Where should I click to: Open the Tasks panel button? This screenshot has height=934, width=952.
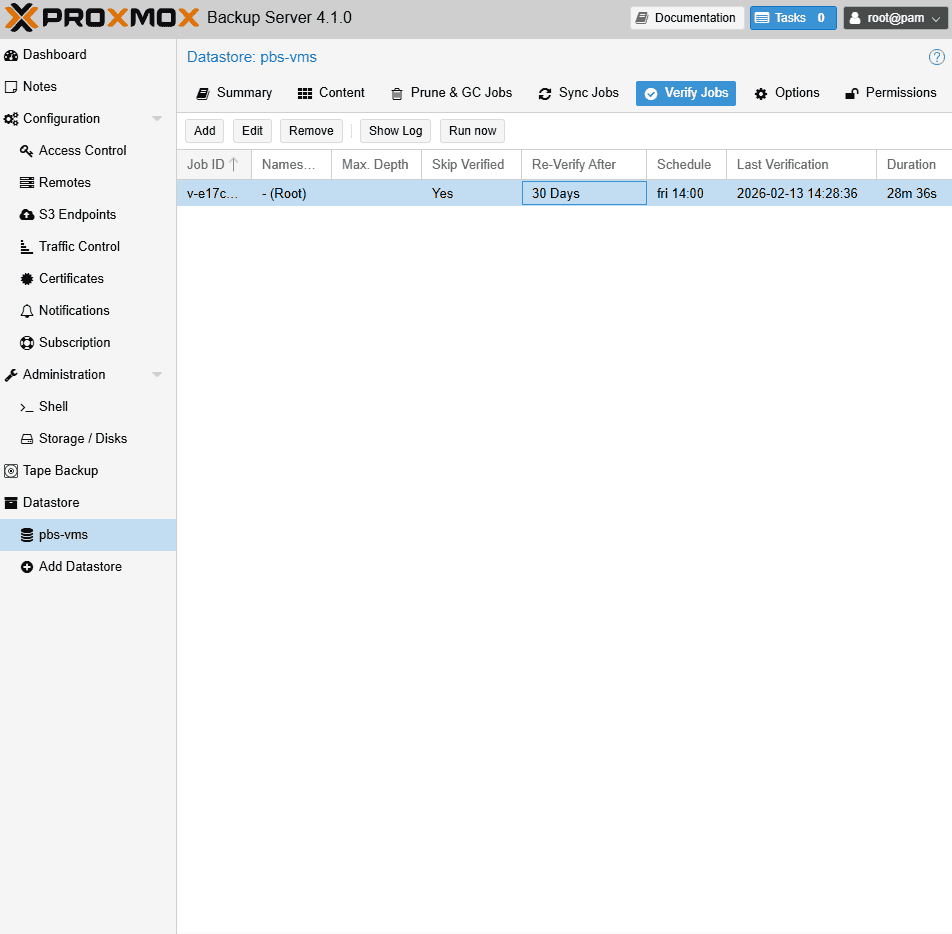click(792, 18)
